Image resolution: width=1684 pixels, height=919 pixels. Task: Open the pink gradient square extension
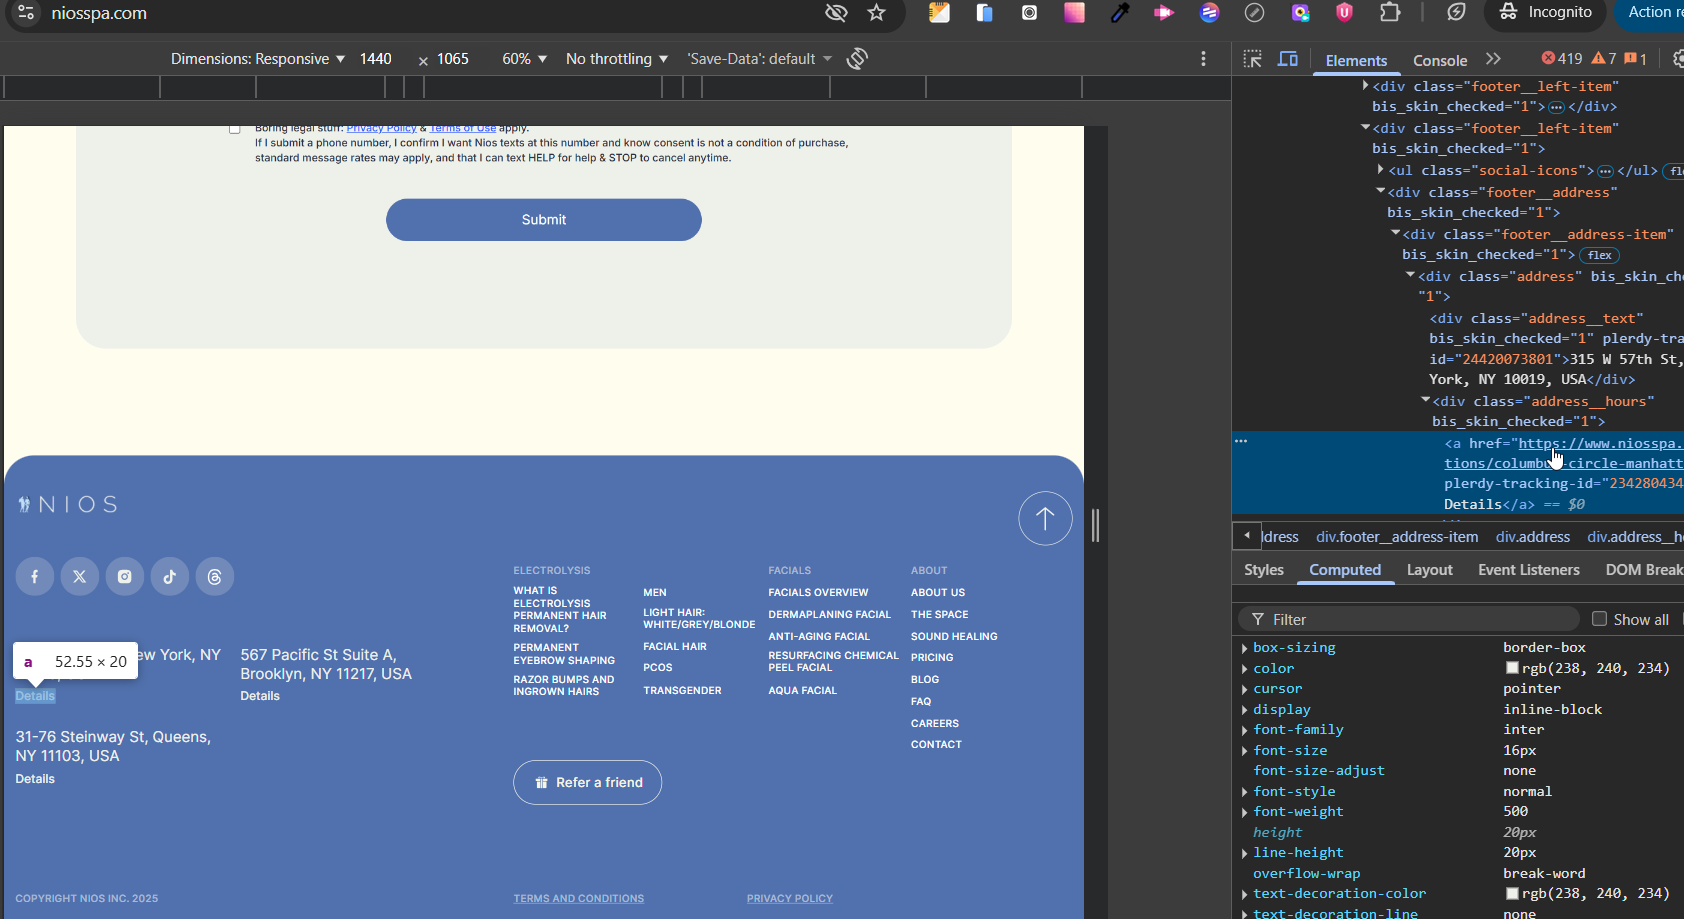coord(1074,13)
